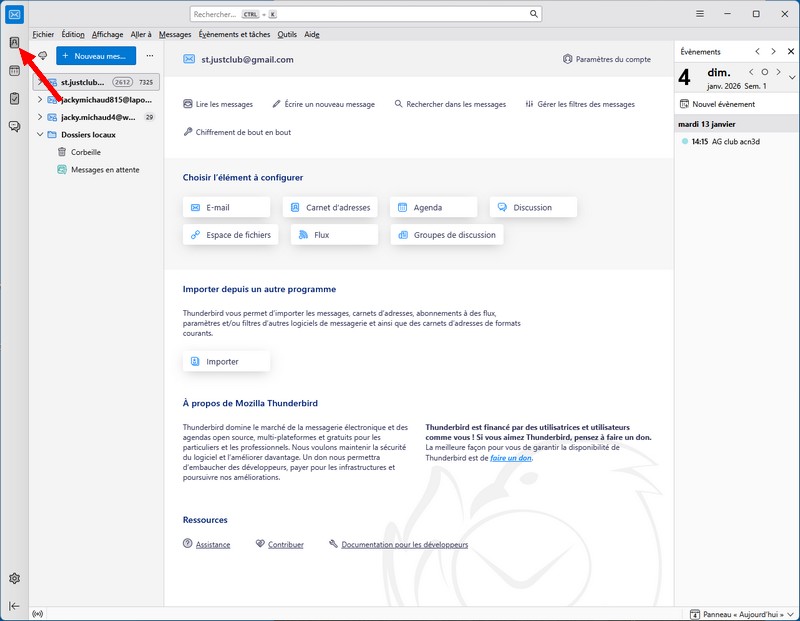Click the Importer button
The image size is (800, 621).
[226, 361]
